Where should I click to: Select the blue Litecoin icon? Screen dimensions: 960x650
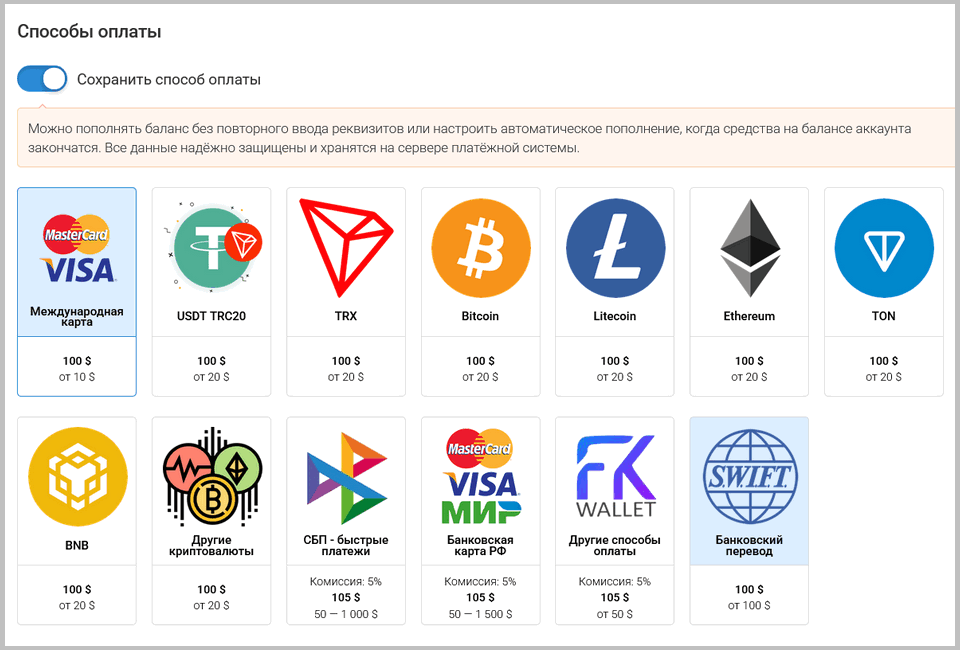pos(615,248)
